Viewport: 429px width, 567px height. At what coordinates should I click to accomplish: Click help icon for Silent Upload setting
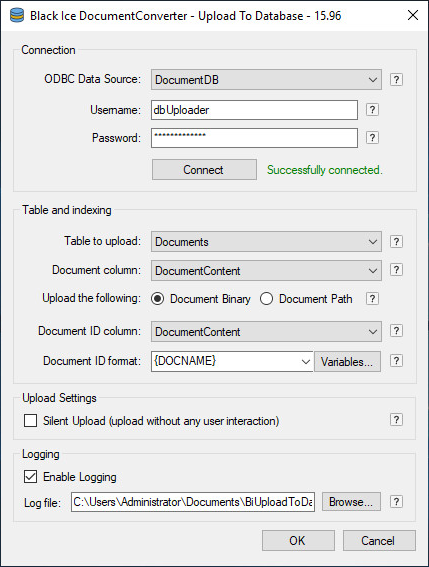click(x=396, y=420)
